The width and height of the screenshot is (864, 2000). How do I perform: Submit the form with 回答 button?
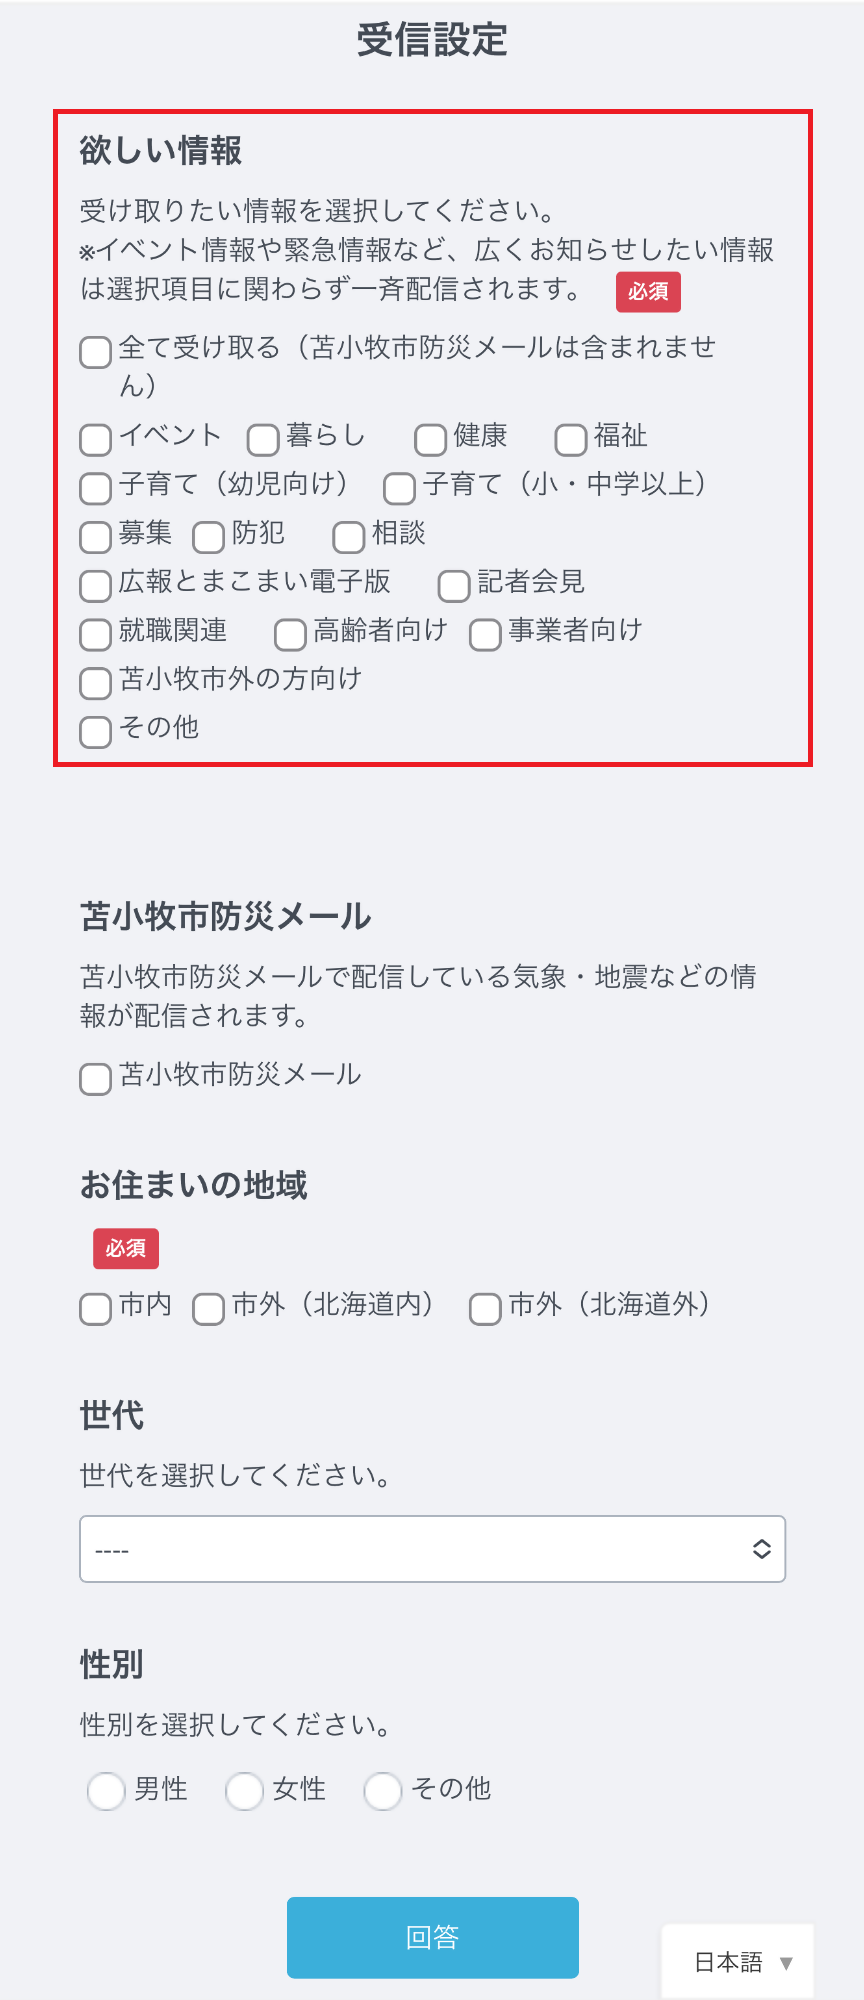coord(432,1937)
